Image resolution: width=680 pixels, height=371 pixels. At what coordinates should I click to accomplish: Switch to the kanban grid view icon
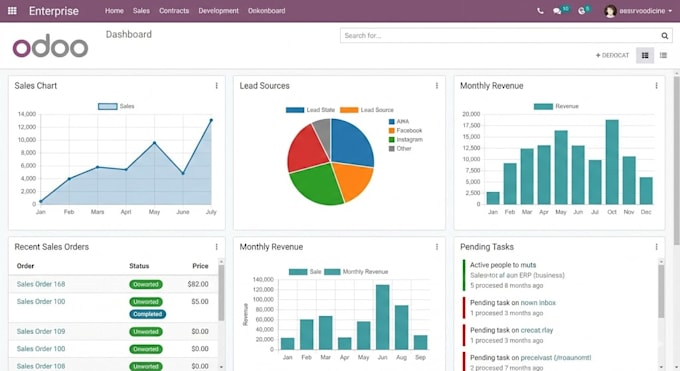645,55
